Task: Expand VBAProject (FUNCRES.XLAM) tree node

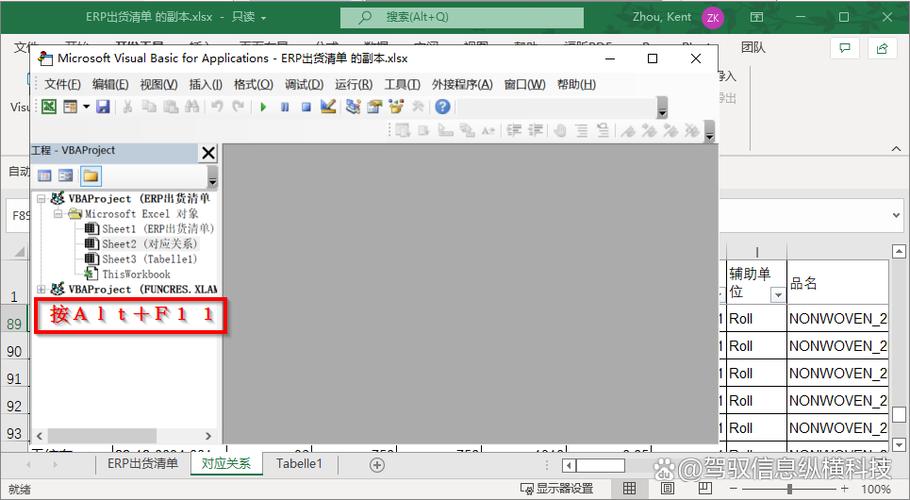Action: click(41, 289)
